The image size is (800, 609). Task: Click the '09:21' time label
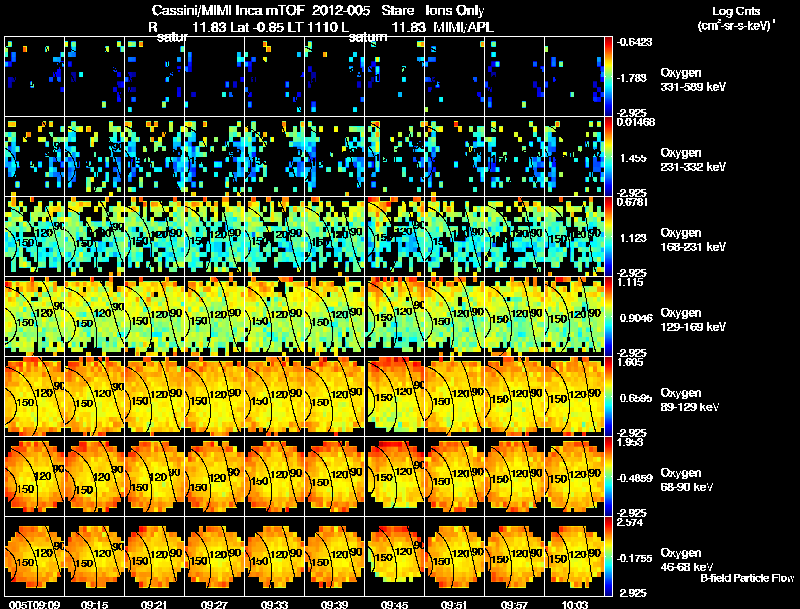tap(155, 604)
